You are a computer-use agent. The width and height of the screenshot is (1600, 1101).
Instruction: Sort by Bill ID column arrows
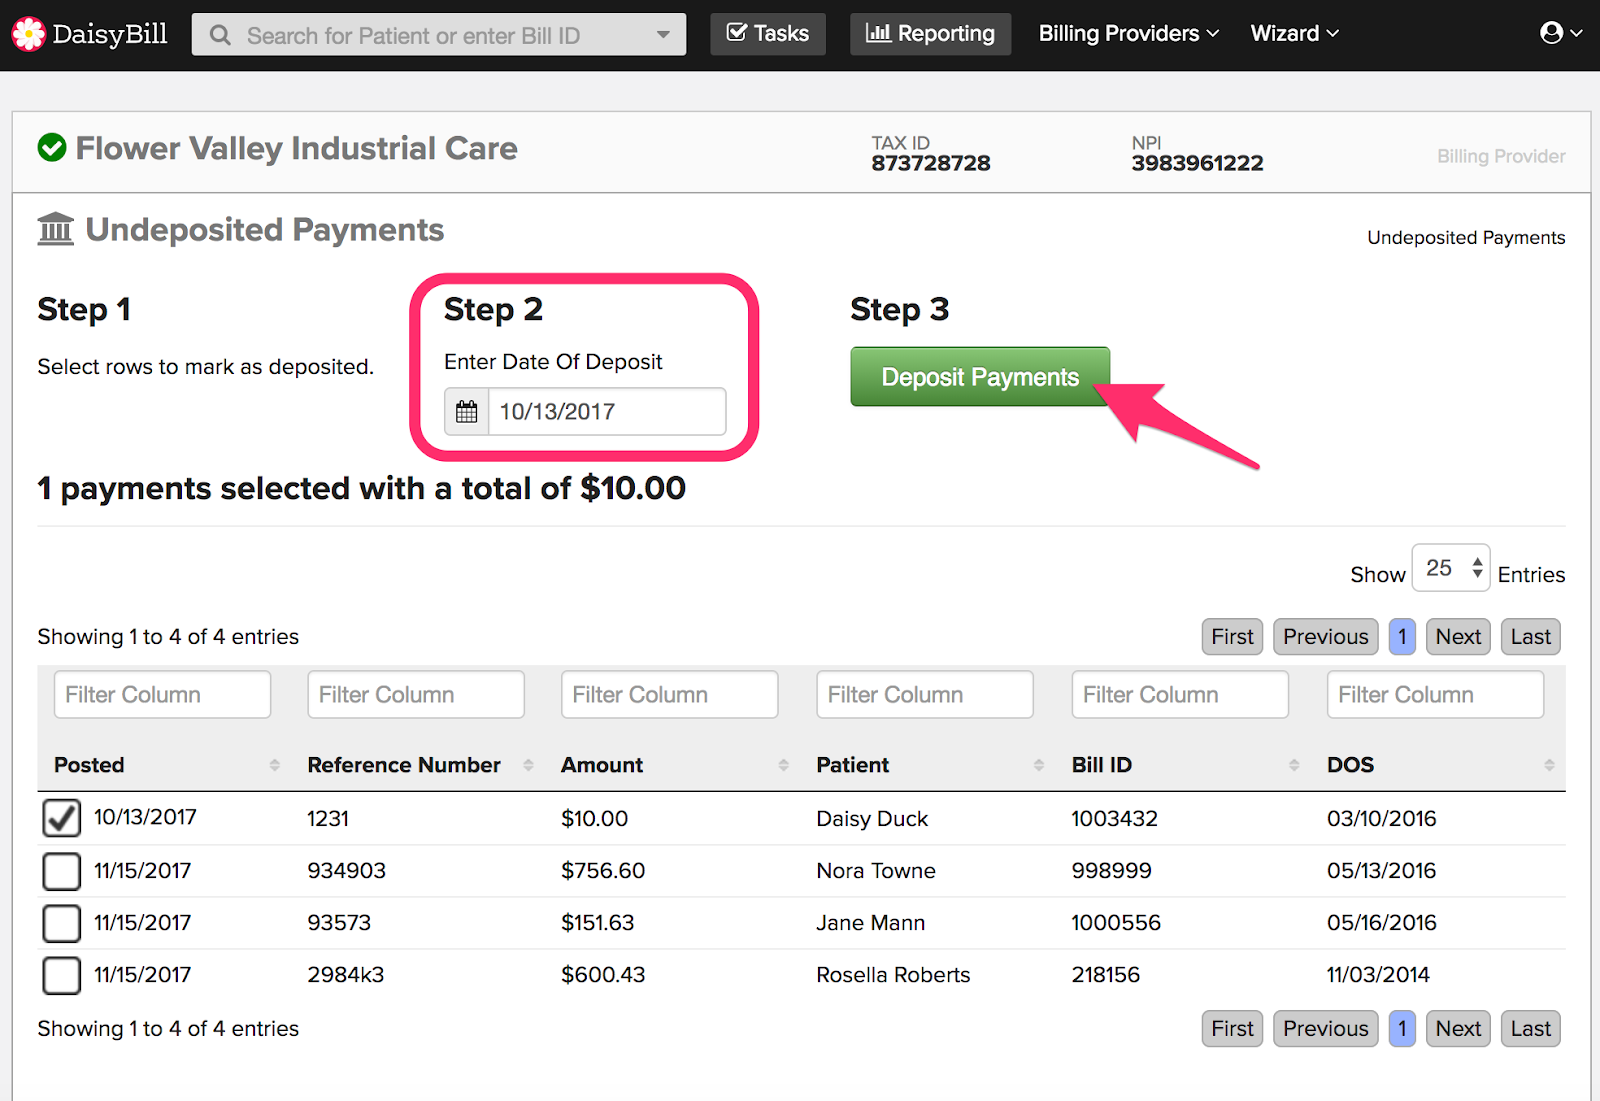point(1294,765)
